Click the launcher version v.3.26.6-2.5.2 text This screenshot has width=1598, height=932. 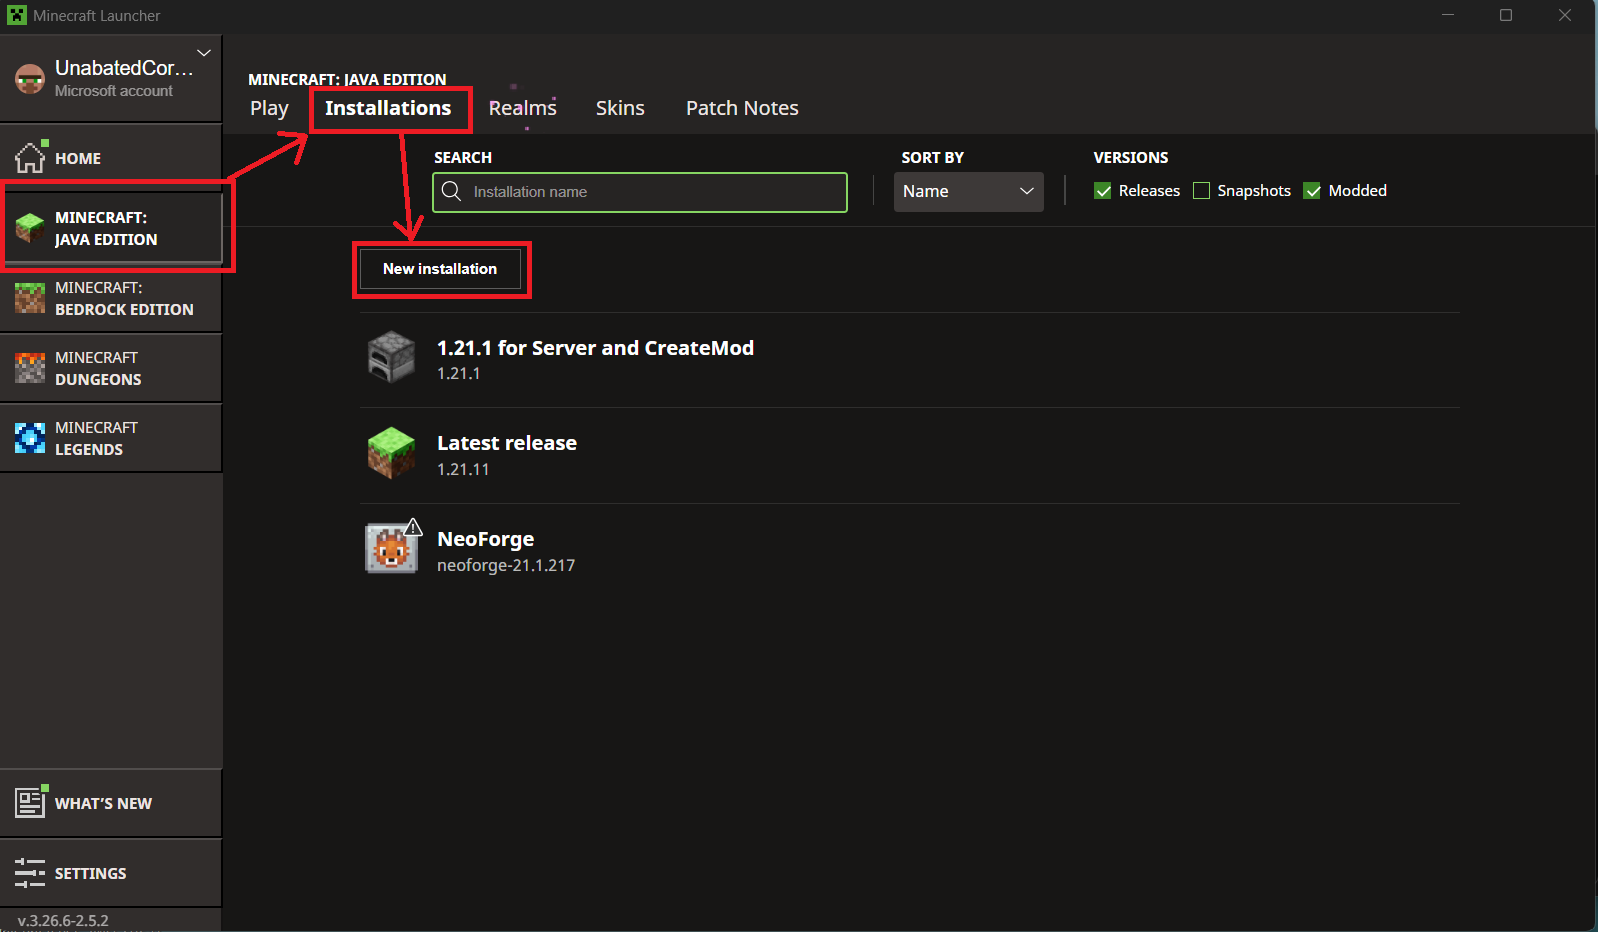coord(63,921)
